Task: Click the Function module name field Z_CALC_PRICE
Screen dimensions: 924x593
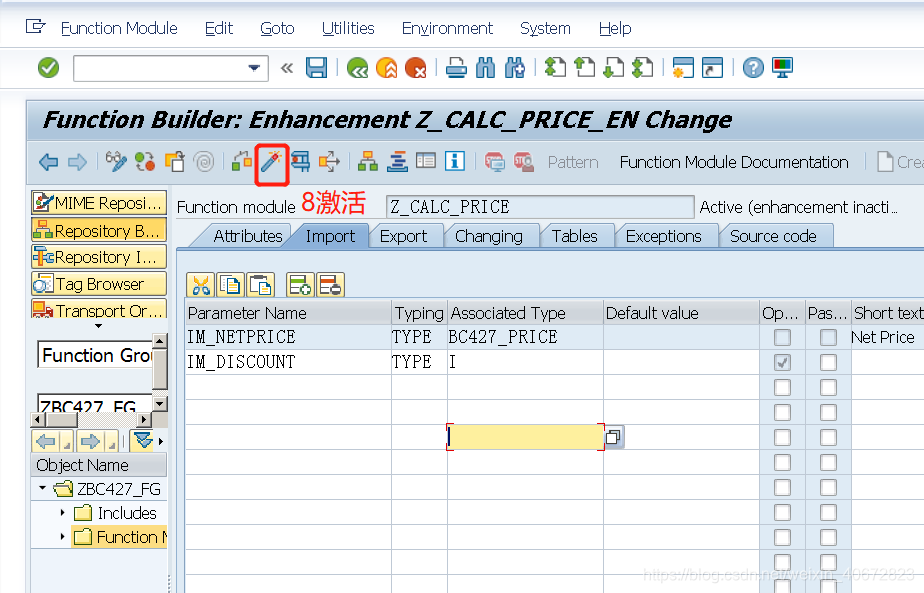Action: 540,207
